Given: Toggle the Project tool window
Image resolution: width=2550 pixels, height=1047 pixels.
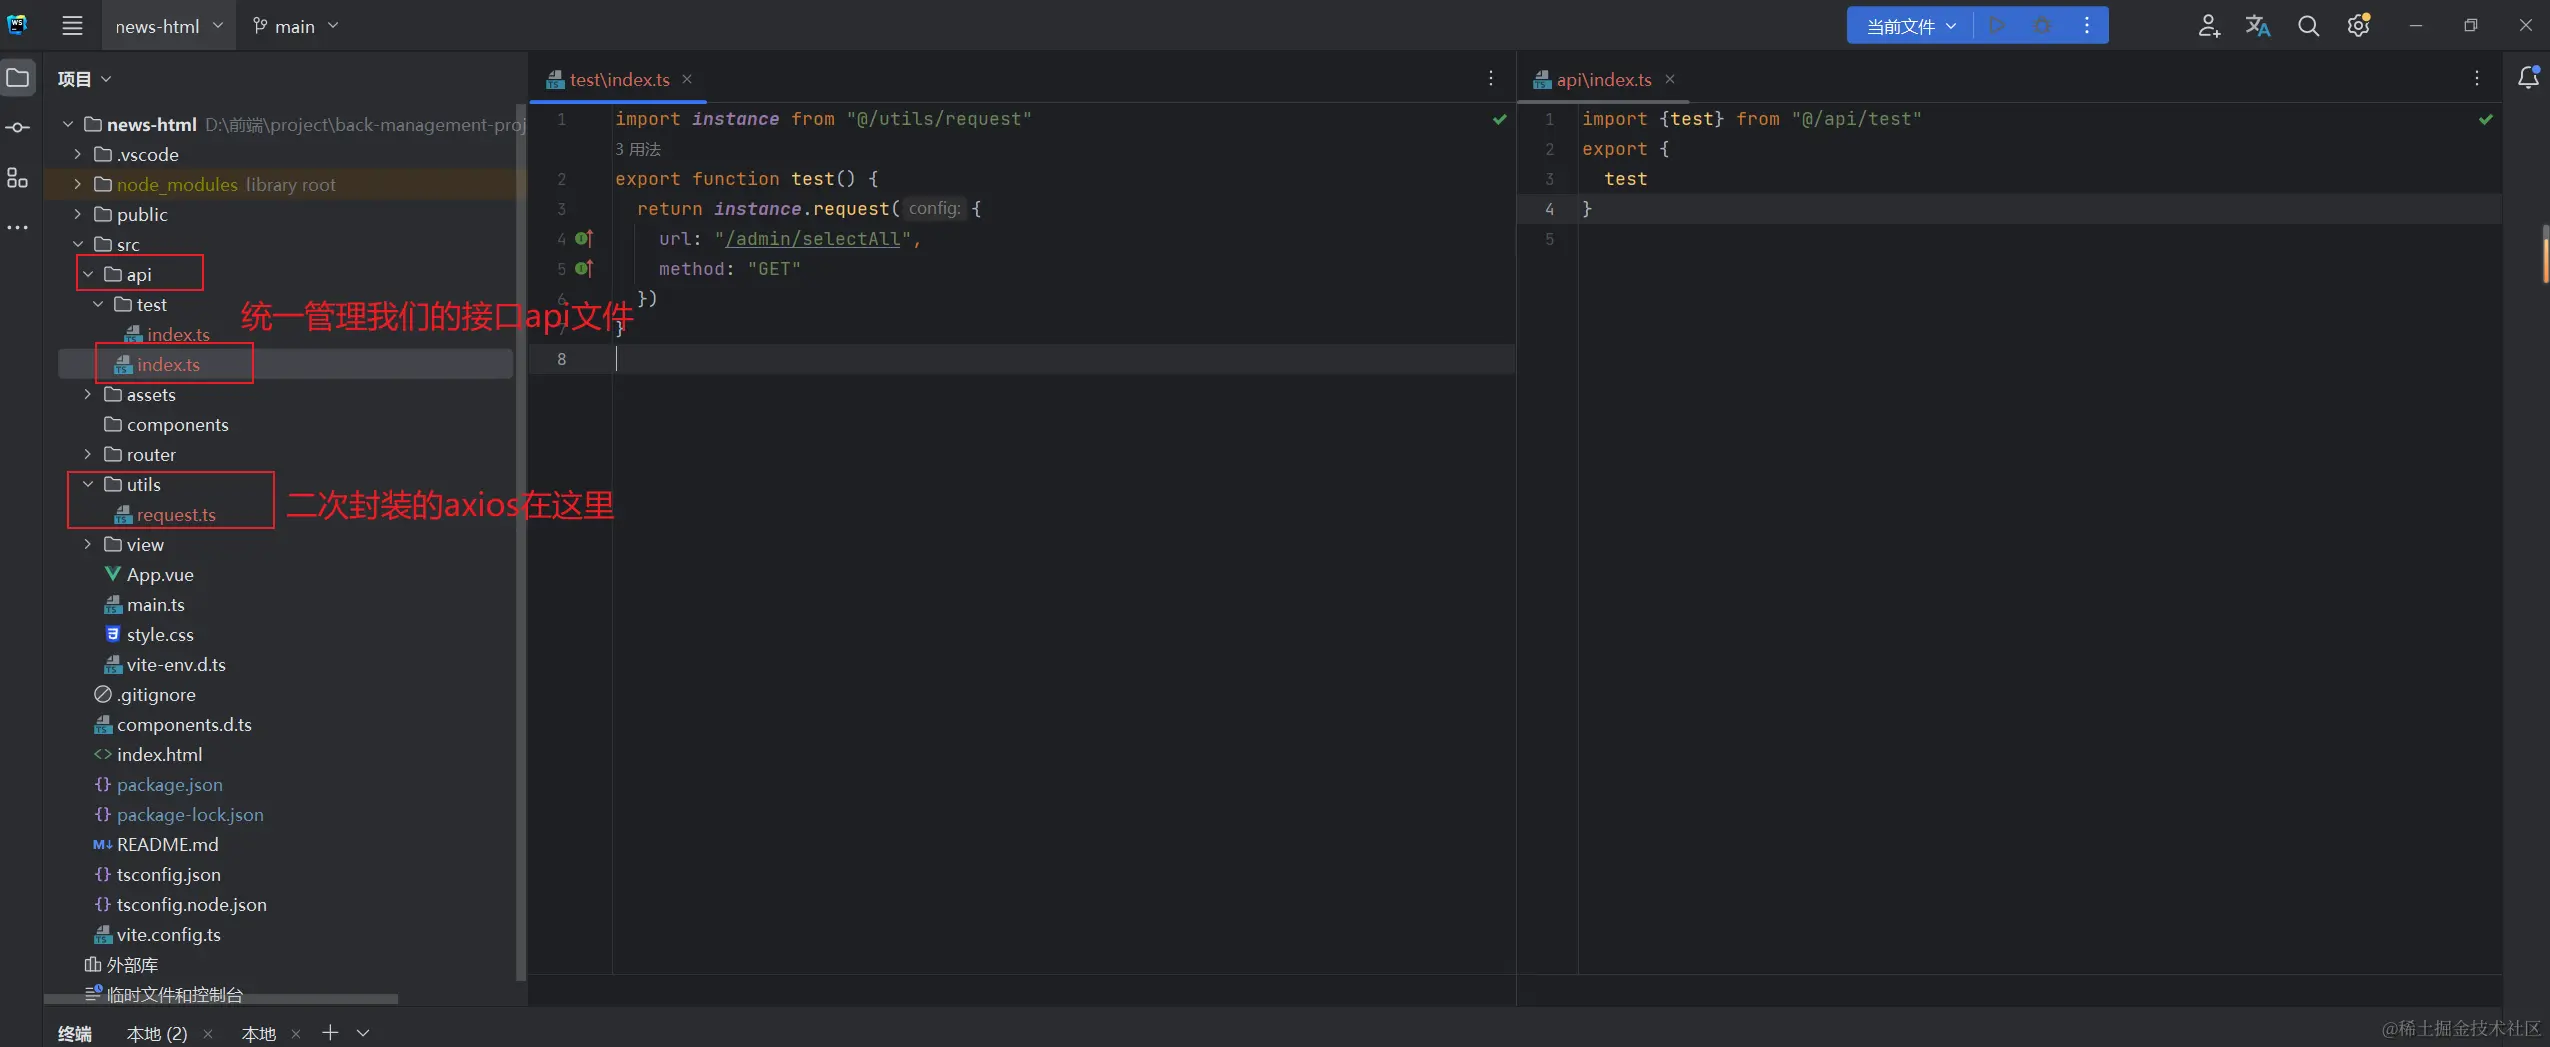Looking at the screenshot, I should [18, 78].
